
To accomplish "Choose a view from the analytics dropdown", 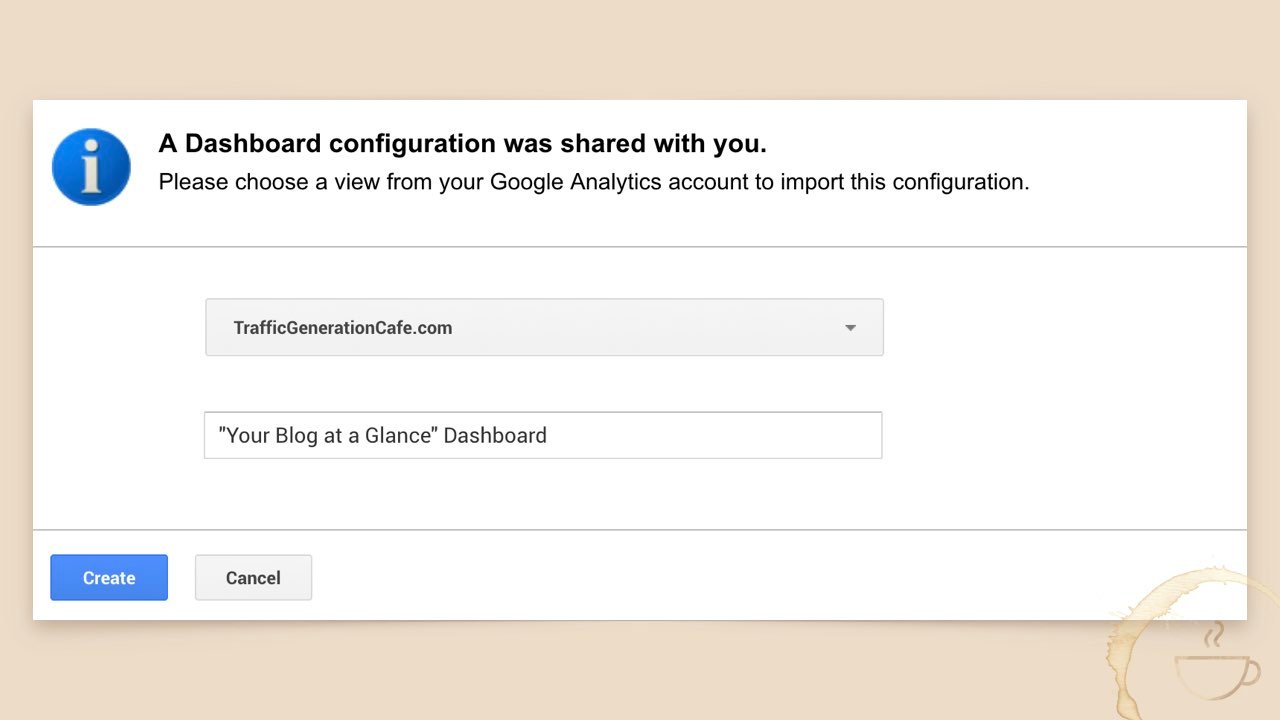I will 544,327.
